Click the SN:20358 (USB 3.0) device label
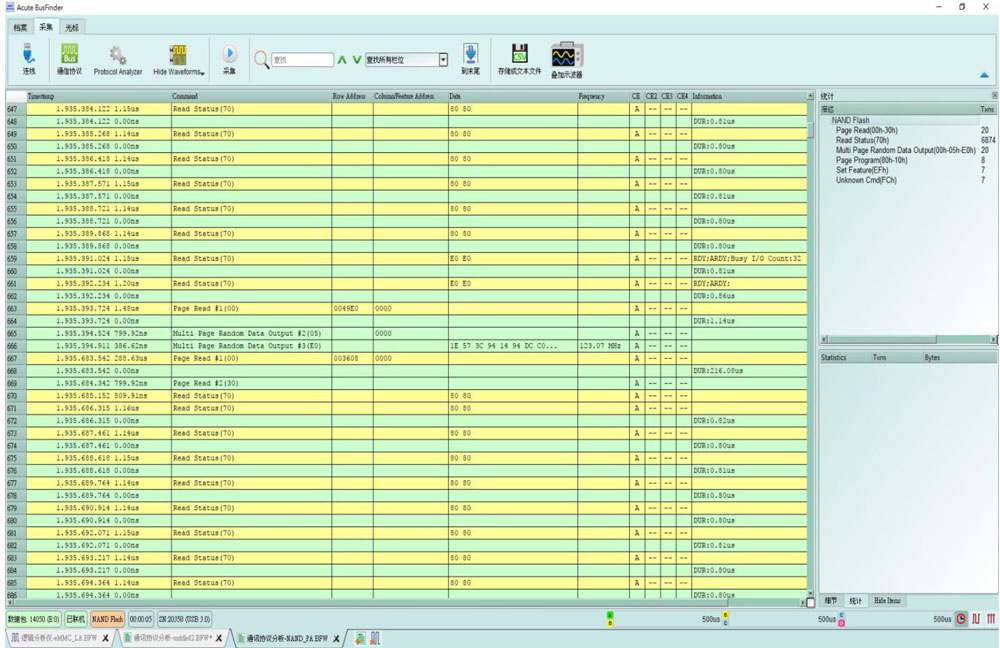 184,619
